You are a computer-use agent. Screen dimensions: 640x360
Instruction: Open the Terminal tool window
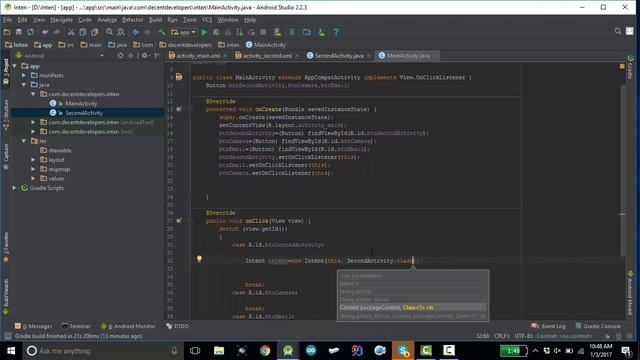coord(76,326)
